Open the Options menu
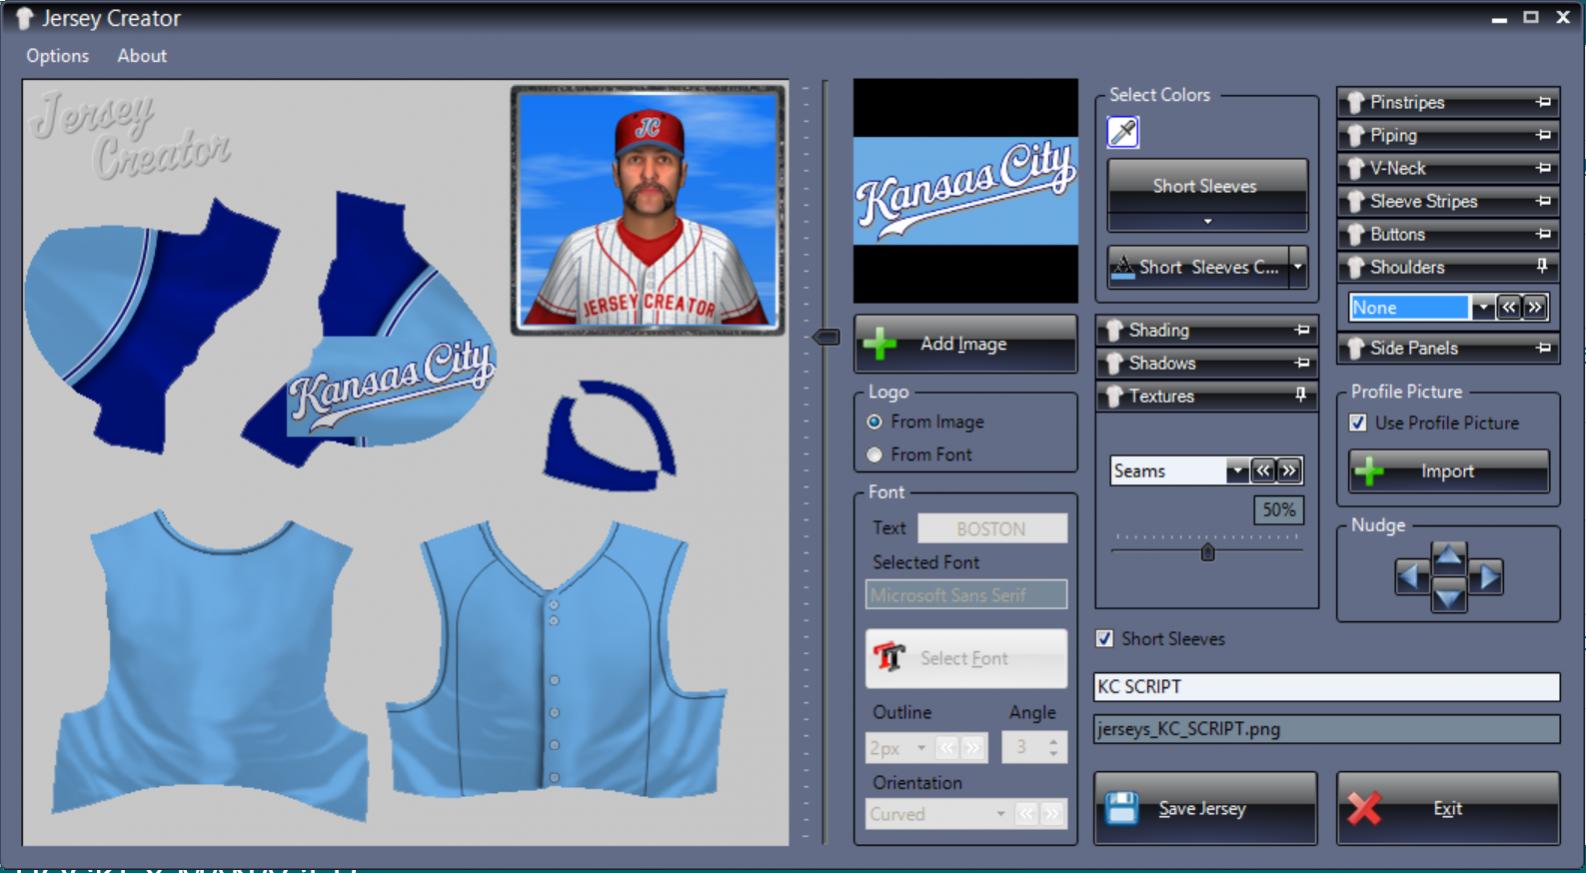 (x=57, y=56)
